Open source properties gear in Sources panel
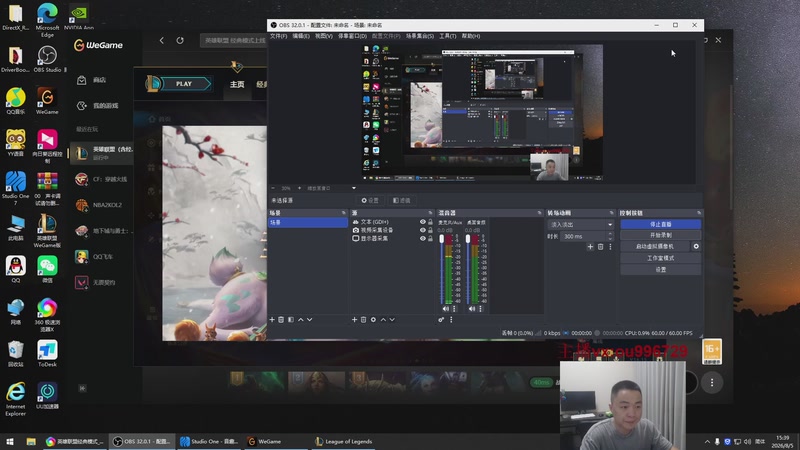This screenshot has height=450, width=800. 373,320
